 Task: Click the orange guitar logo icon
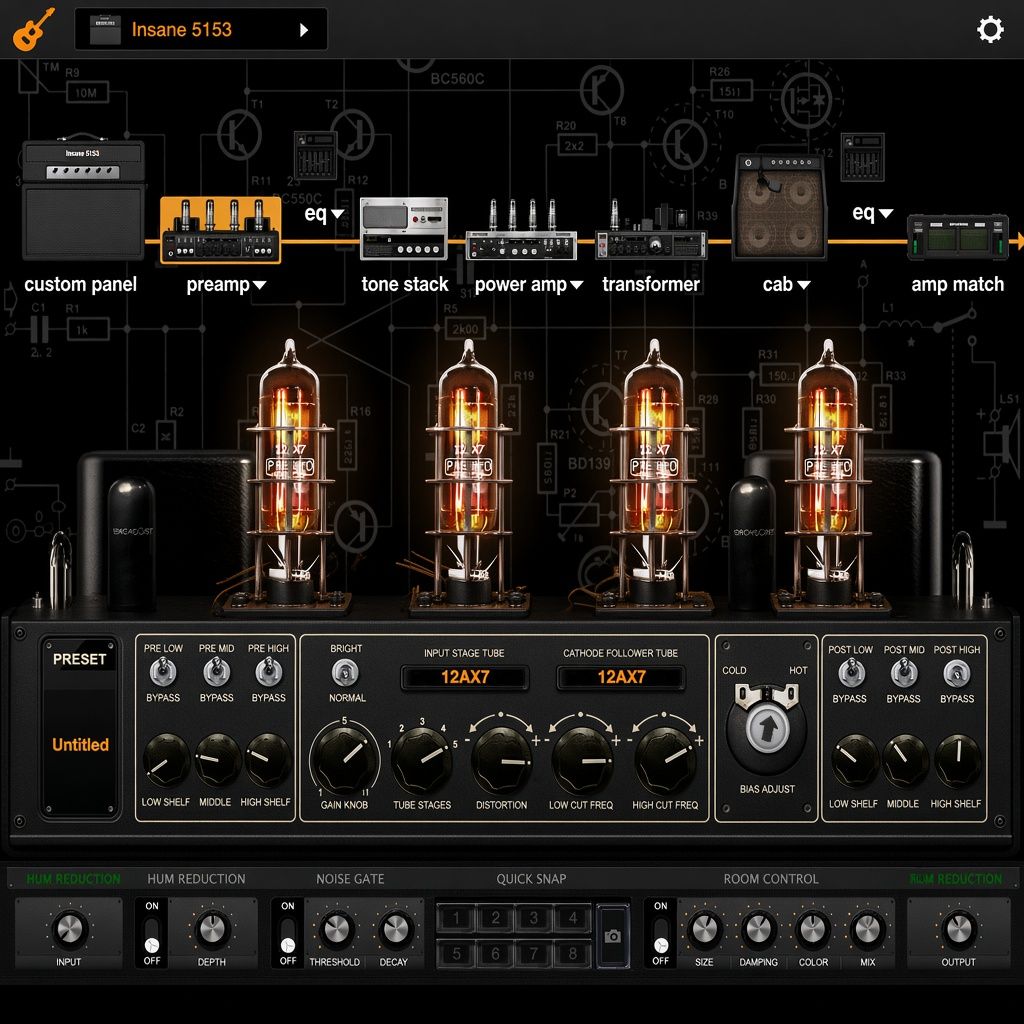(x=33, y=29)
